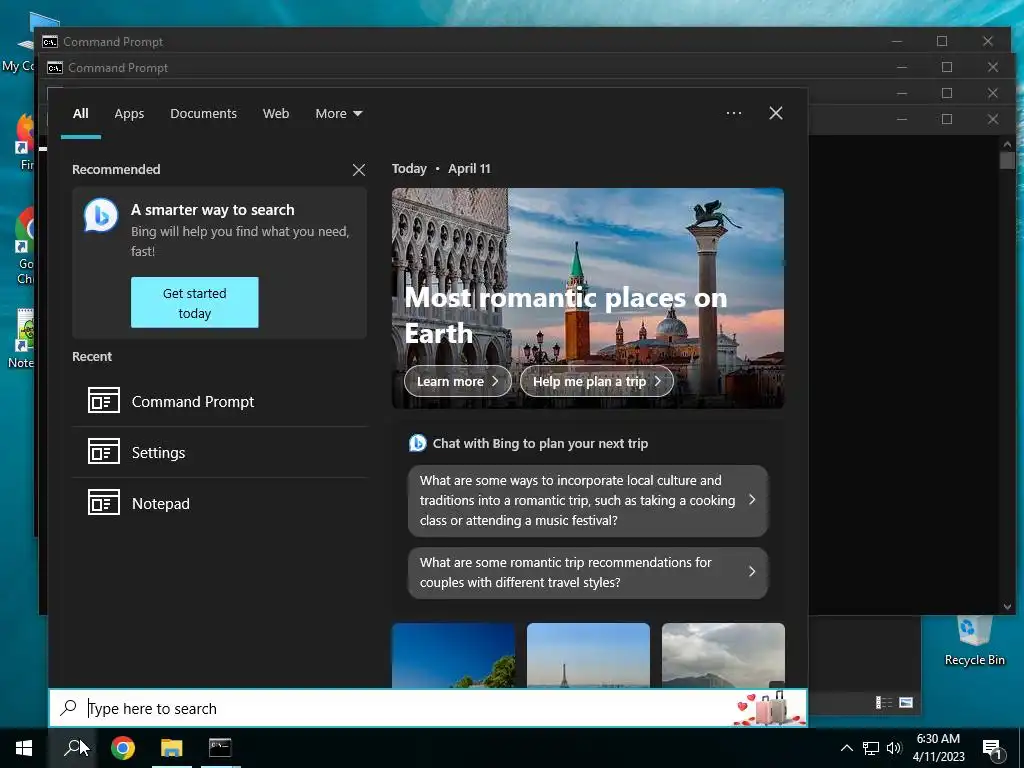
Task: Select the different travel styles suggestion
Action: pos(588,572)
